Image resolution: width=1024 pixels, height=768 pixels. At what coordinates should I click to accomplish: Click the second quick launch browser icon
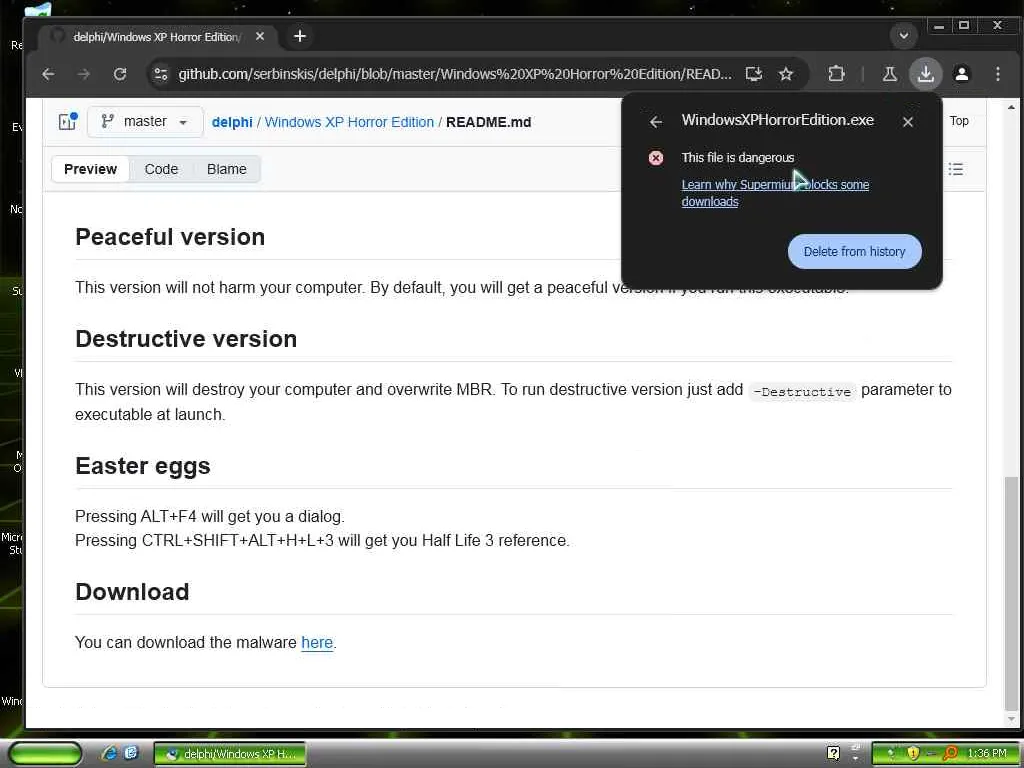click(131, 753)
